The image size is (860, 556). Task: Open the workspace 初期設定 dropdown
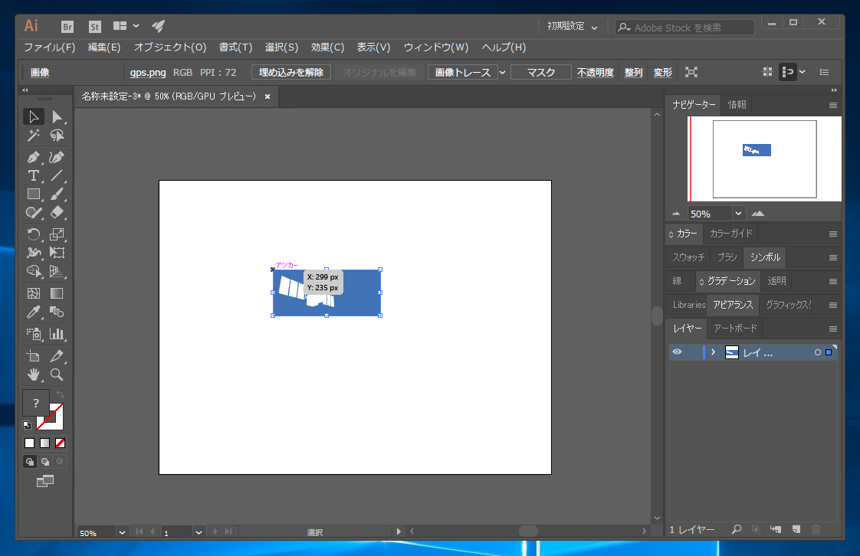[x=572, y=26]
